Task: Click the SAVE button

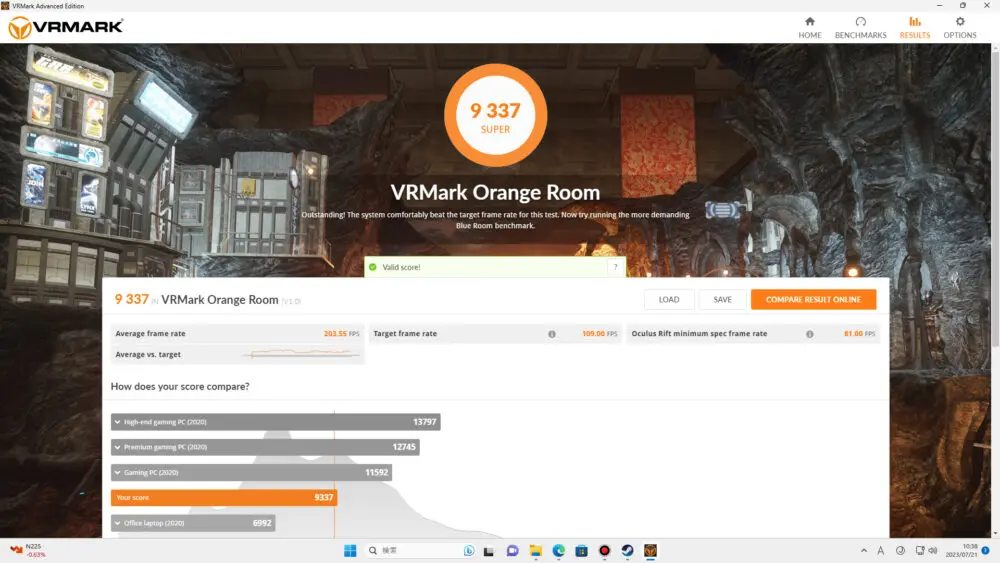Action: click(x=722, y=299)
